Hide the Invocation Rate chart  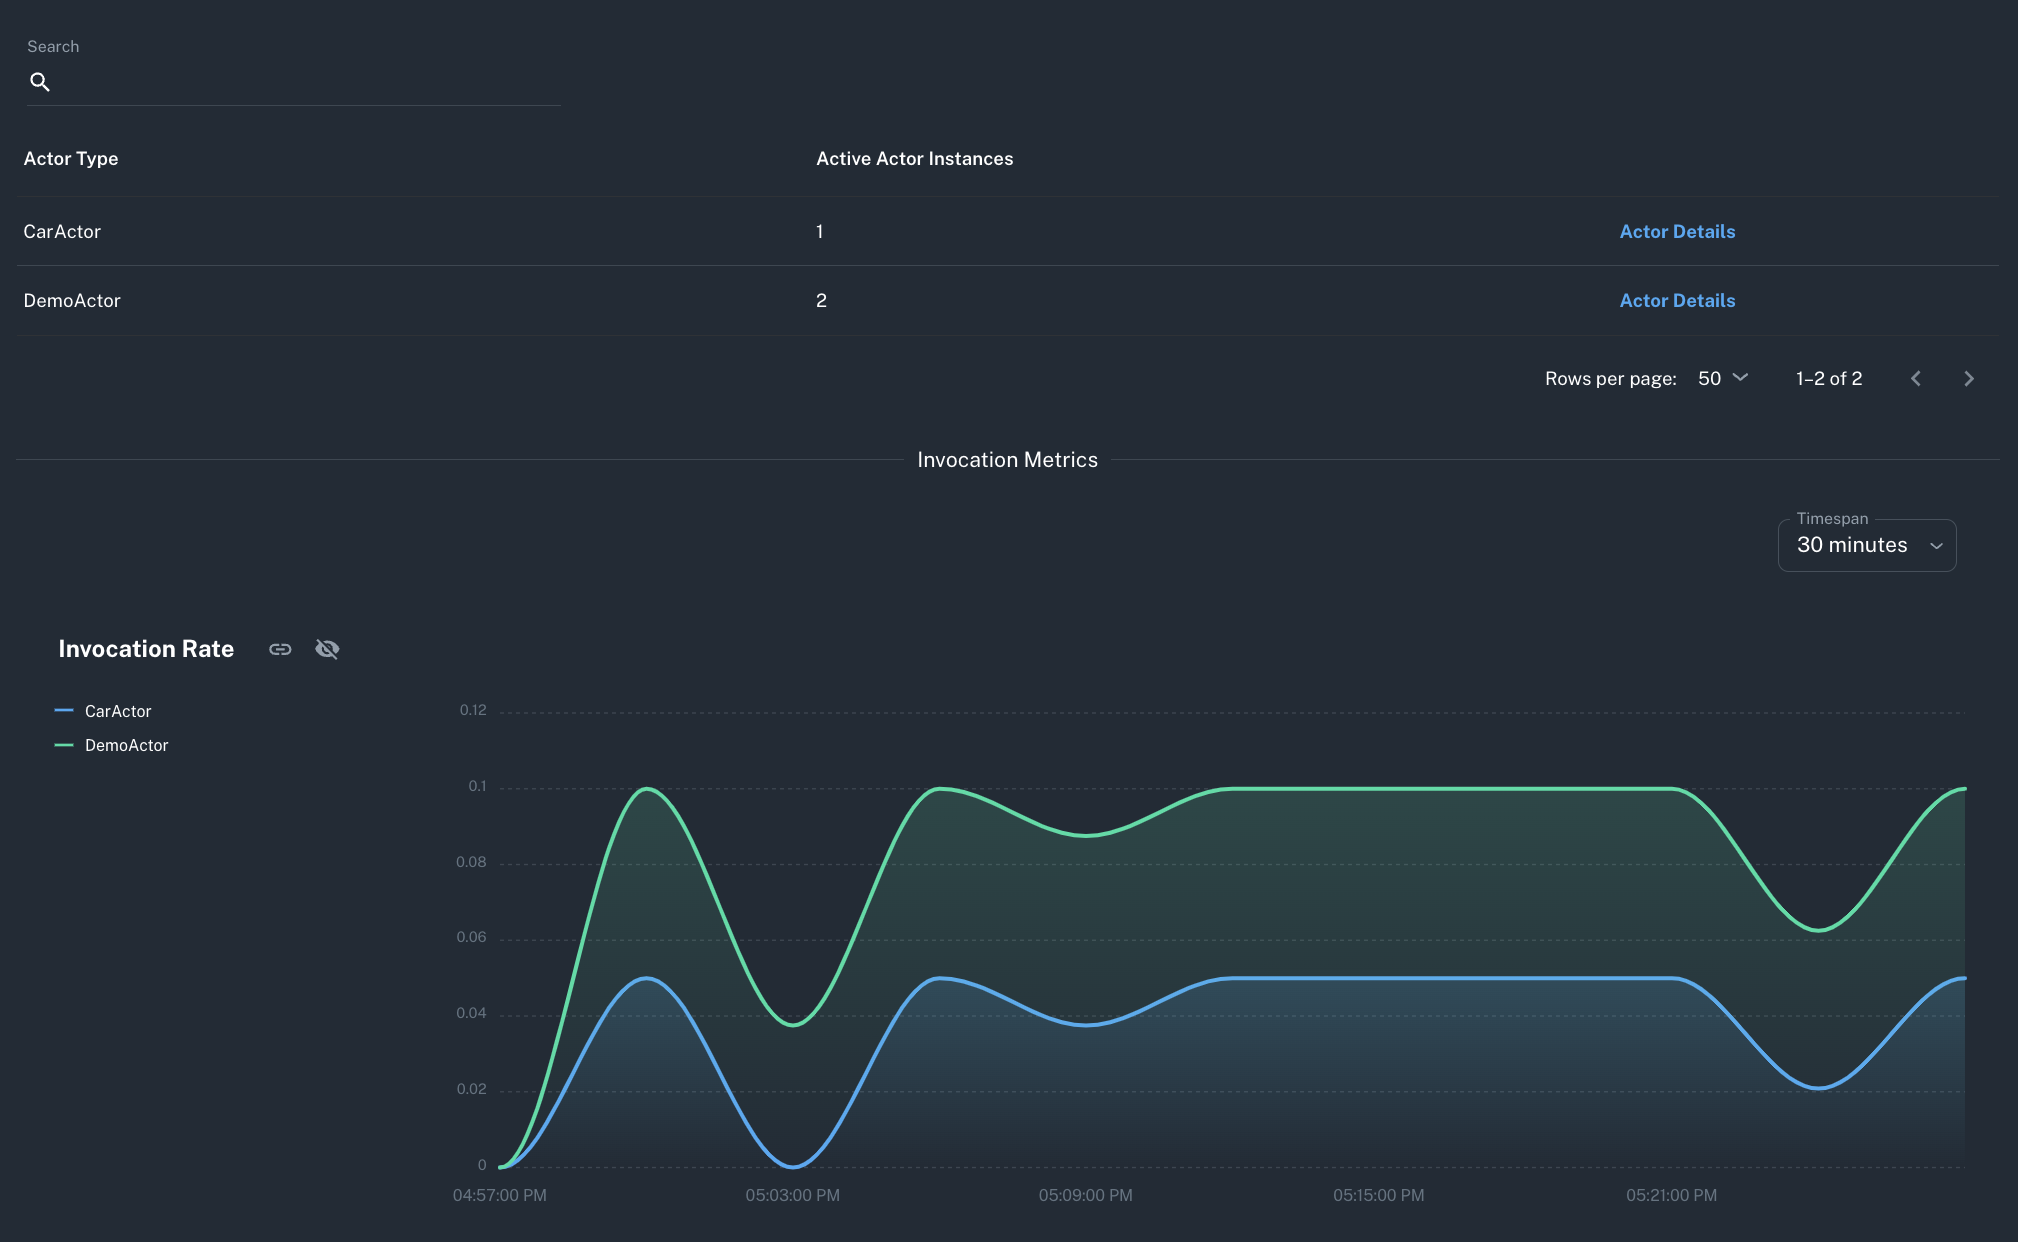(x=327, y=649)
